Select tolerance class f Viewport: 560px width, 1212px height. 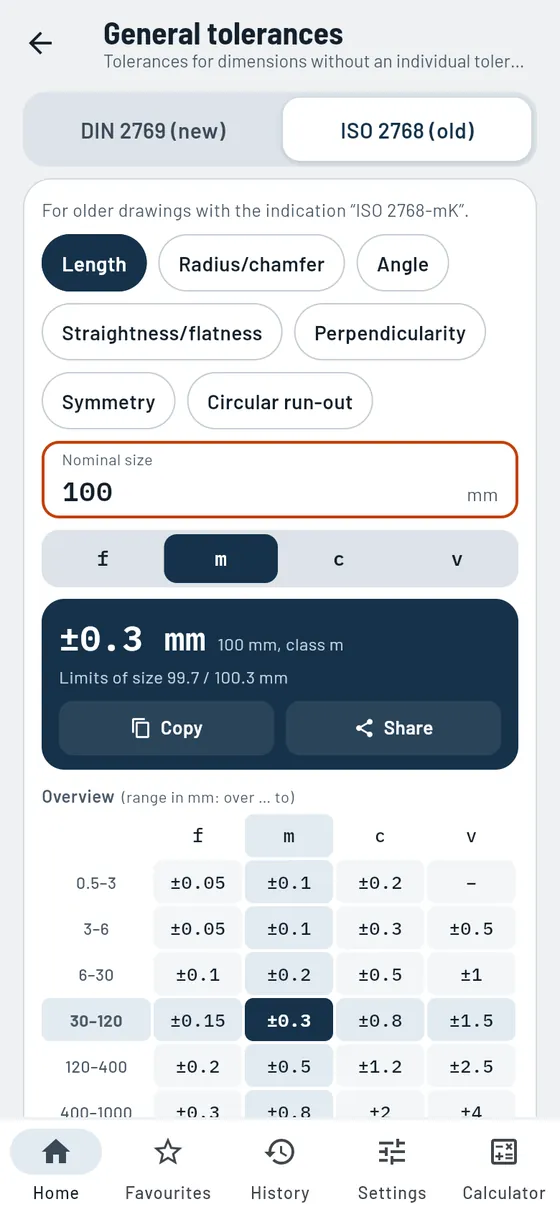103,559
